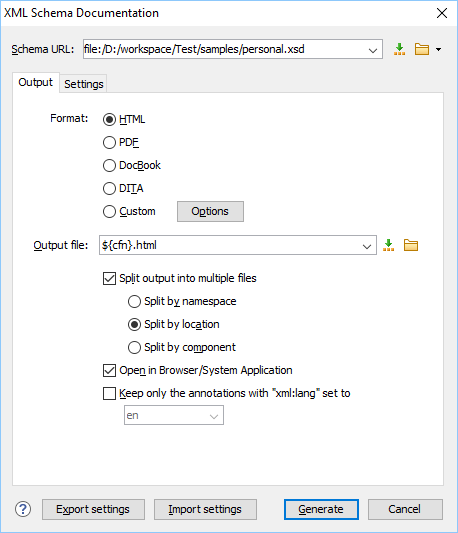458x533 pixels.
Task: Open the help question mark icon
Action: [x=23, y=509]
